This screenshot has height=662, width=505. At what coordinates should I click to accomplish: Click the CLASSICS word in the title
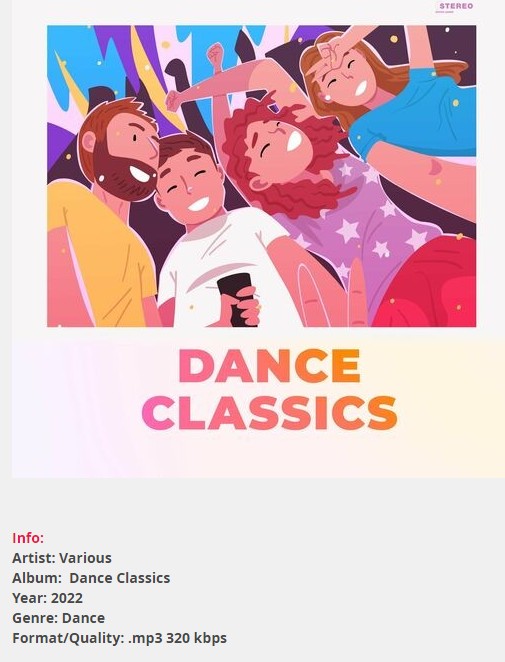point(269,412)
